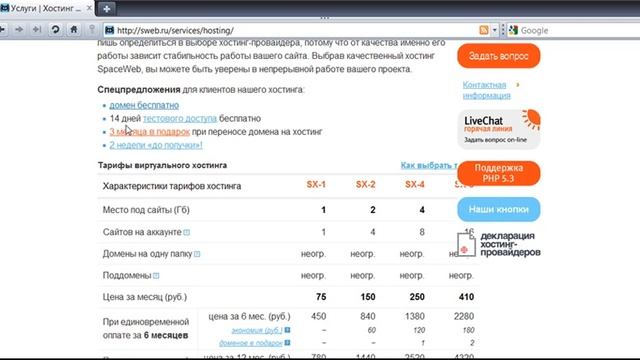Click six-month price 1380

(x=414, y=316)
